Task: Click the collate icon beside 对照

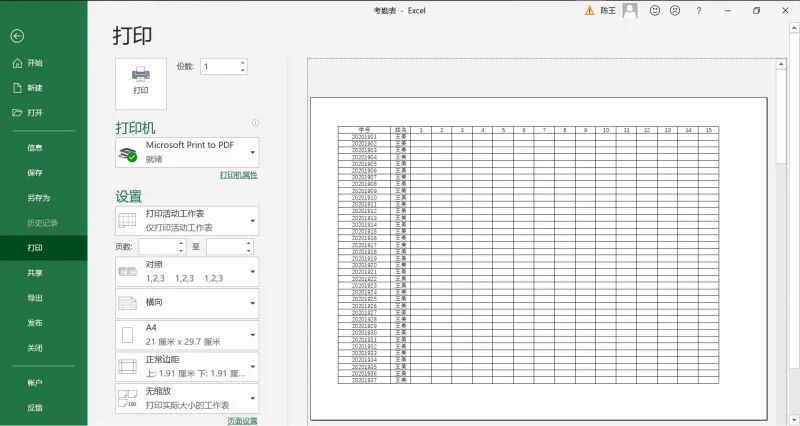Action: (127, 271)
